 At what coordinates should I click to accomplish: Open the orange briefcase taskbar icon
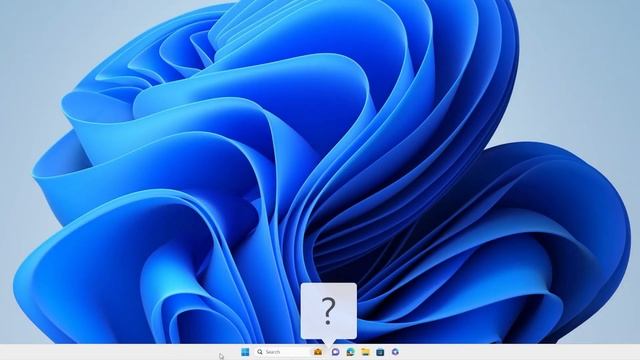click(x=318, y=352)
